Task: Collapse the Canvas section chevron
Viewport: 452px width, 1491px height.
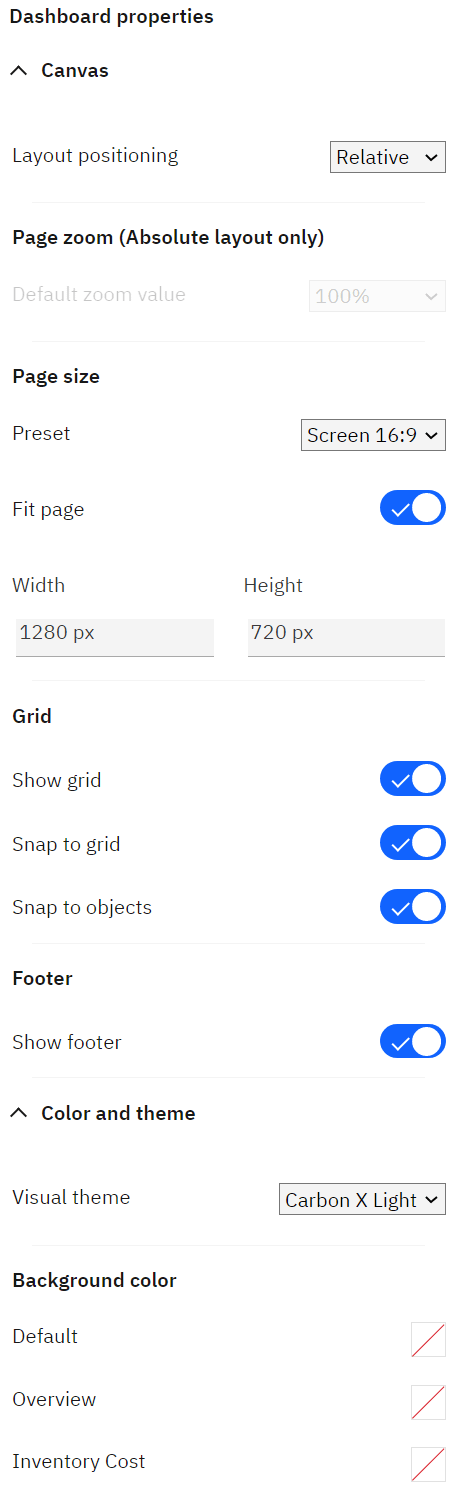Action: (x=18, y=71)
